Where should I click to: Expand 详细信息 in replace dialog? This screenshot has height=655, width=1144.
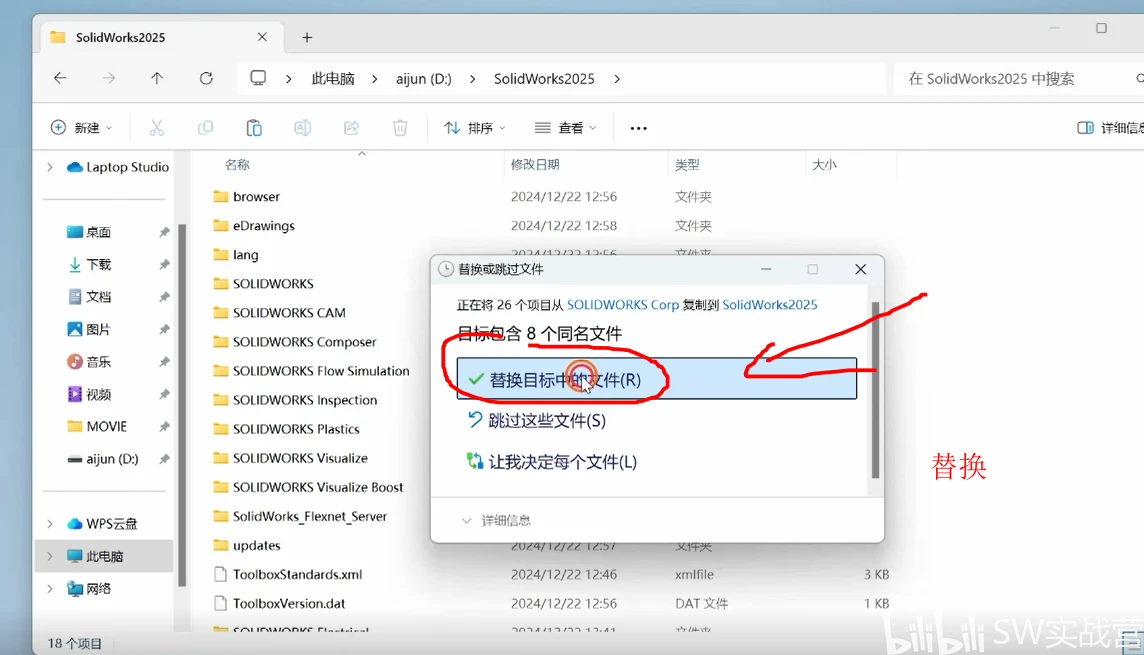coord(496,520)
